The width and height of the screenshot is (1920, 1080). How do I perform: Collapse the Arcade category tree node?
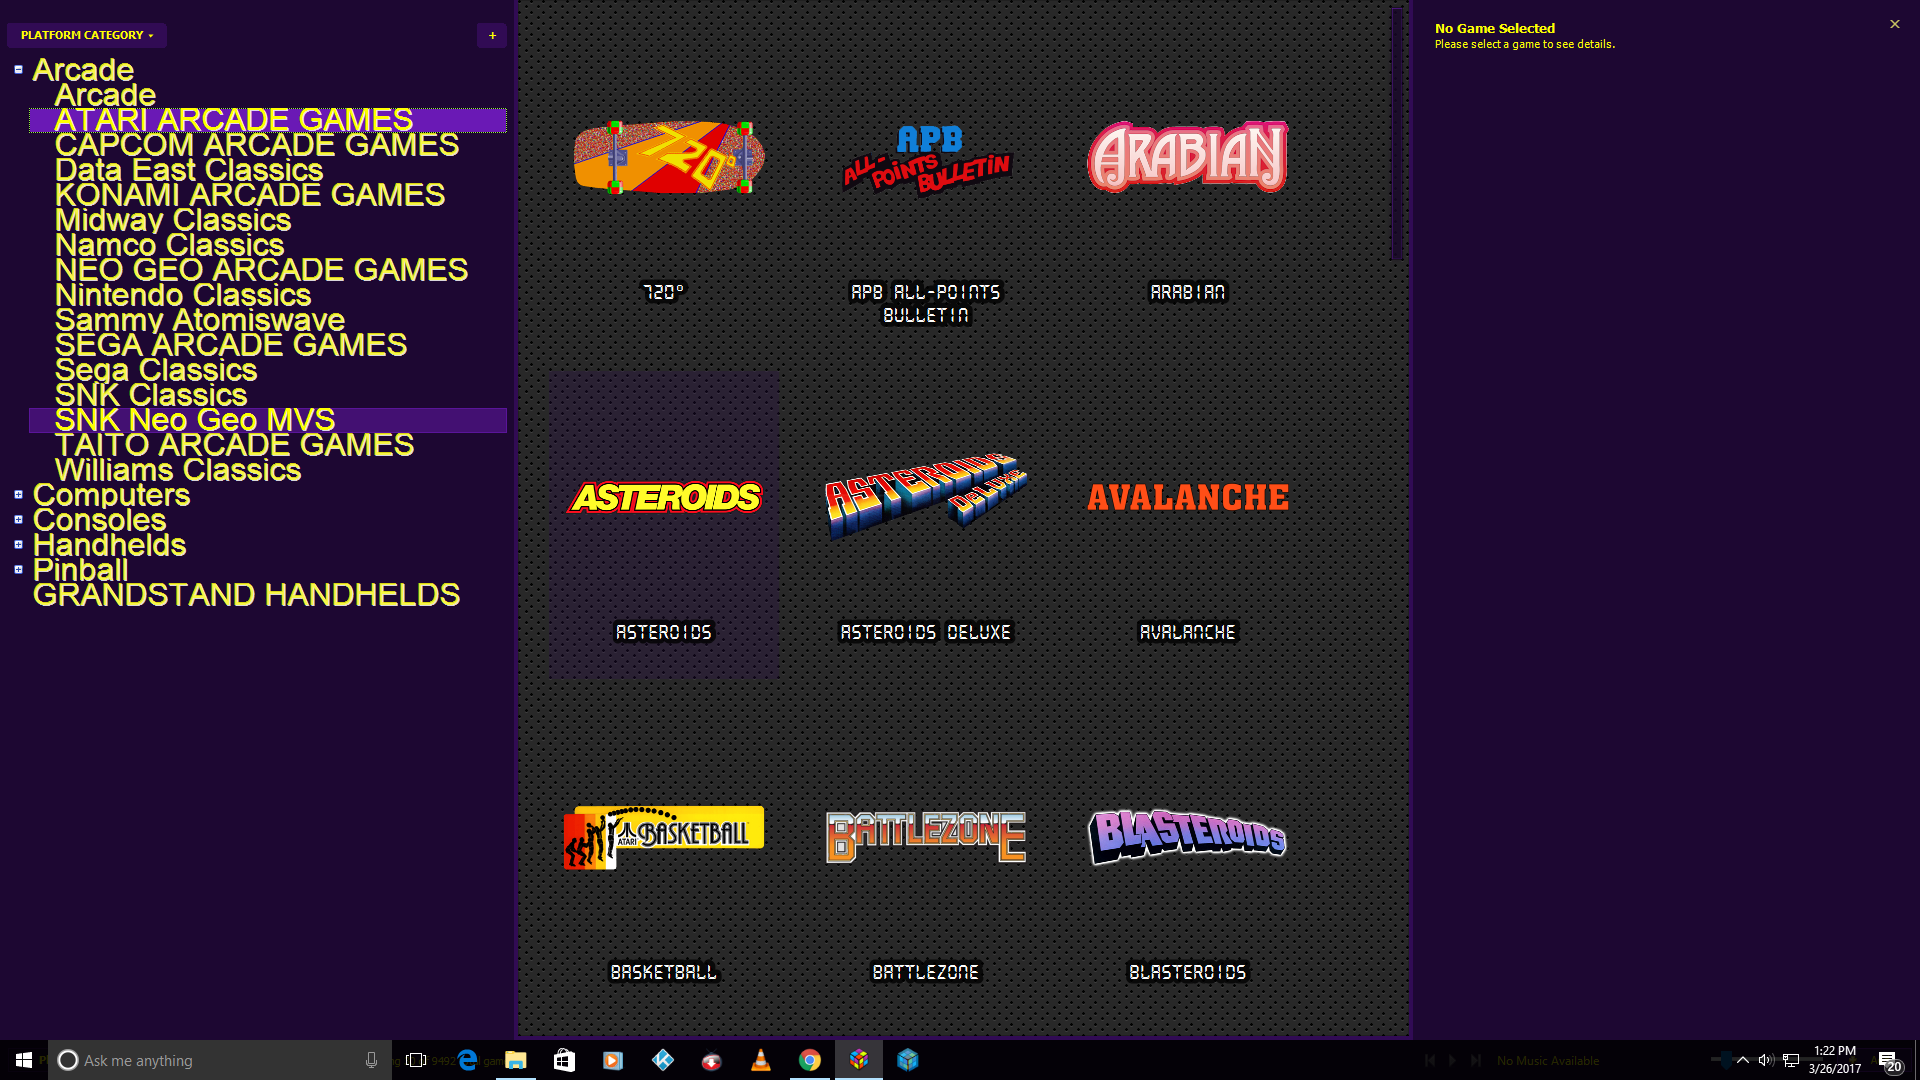pyautogui.click(x=18, y=70)
